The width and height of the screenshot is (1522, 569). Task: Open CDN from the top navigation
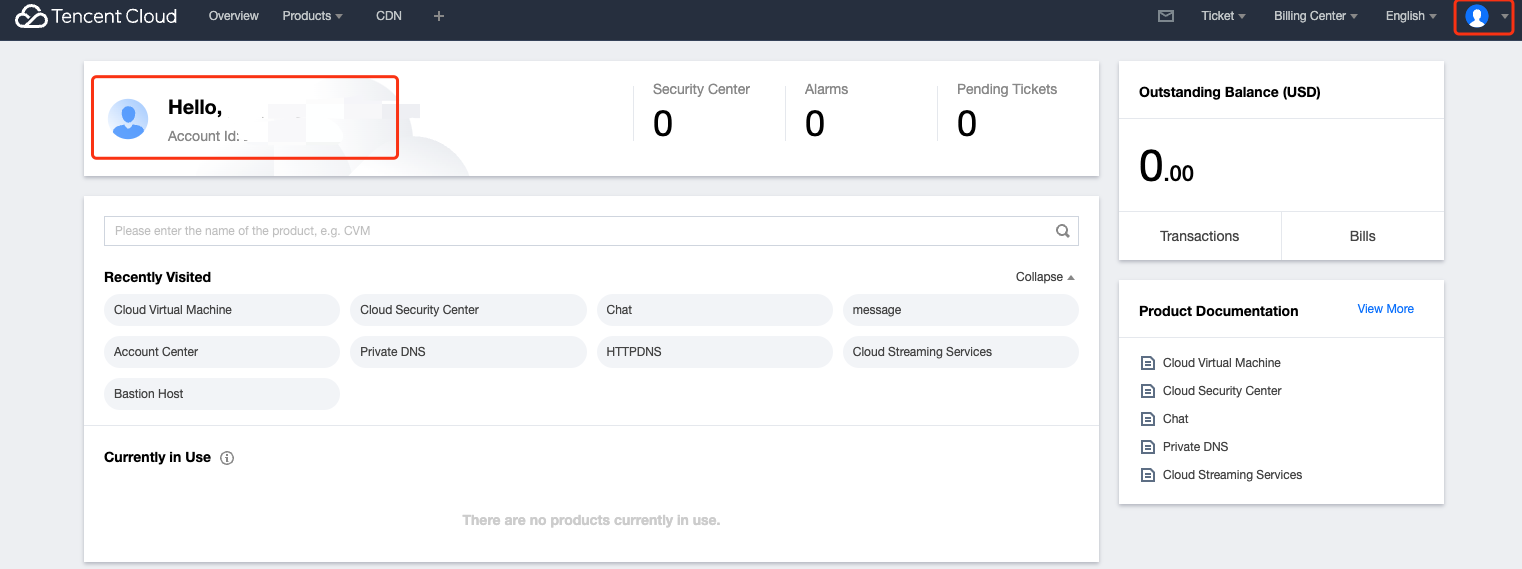pos(389,16)
